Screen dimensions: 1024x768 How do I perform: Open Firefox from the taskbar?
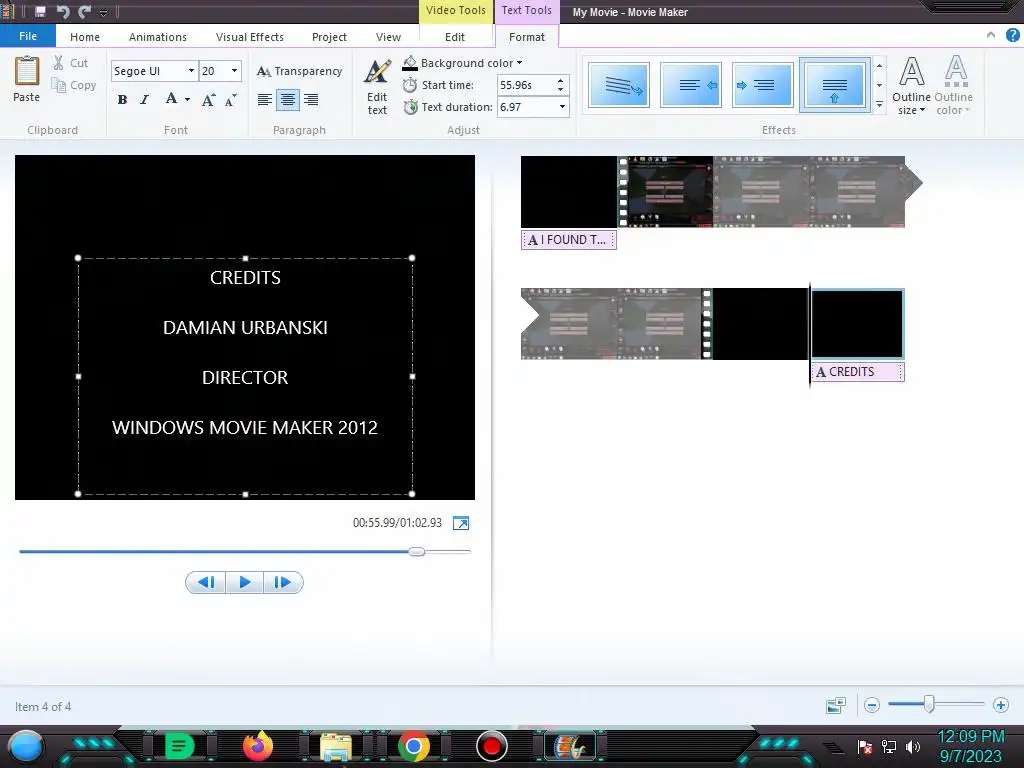[257, 746]
